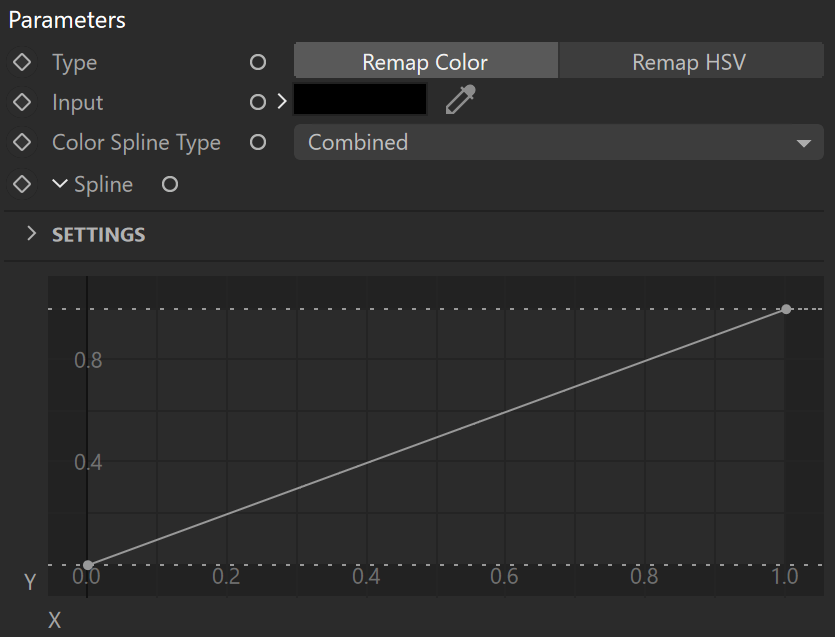Click the keyframe diamond beside Input
Image resolution: width=835 pixels, height=637 pixels.
(x=22, y=102)
